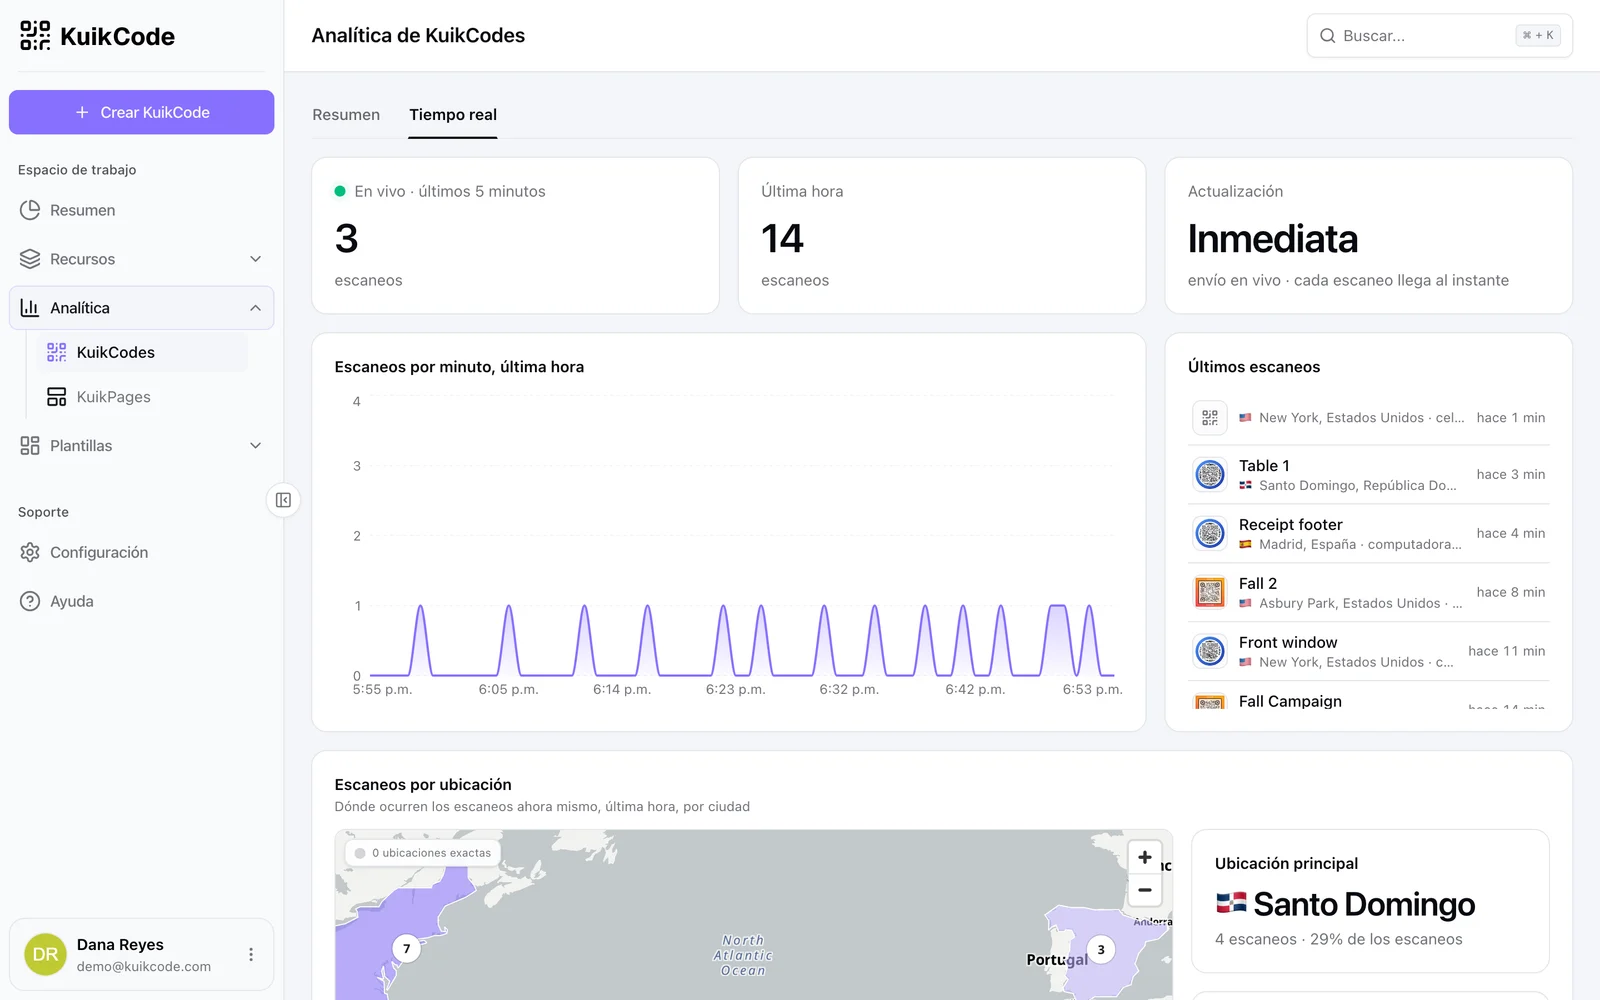Switch to the Resumen tab
This screenshot has height=1000, width=1600.
tap(346, 115)
